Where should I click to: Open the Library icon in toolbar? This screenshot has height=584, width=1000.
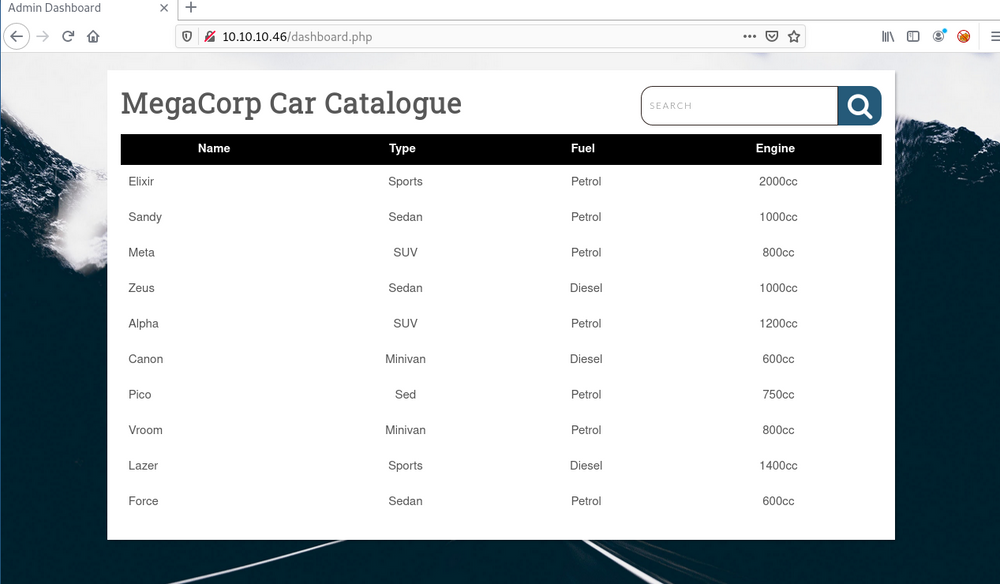click(x=888, y=36)
